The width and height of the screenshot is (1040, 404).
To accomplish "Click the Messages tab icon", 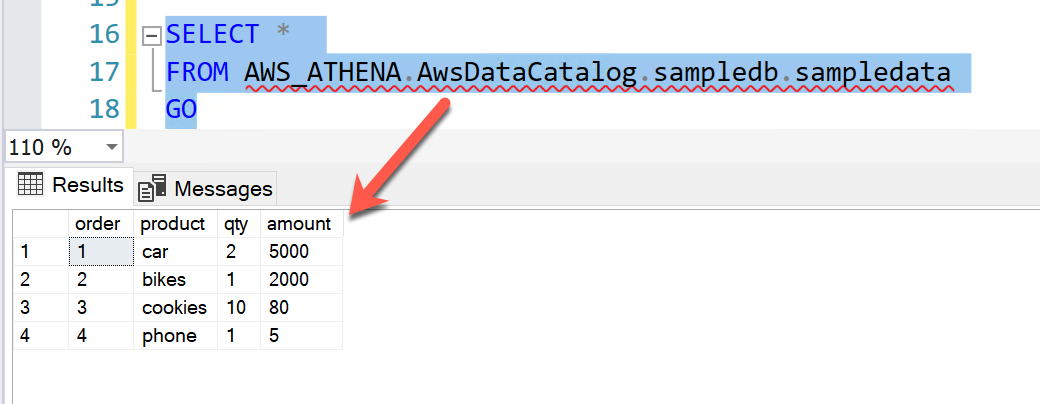I will point(152,188).
